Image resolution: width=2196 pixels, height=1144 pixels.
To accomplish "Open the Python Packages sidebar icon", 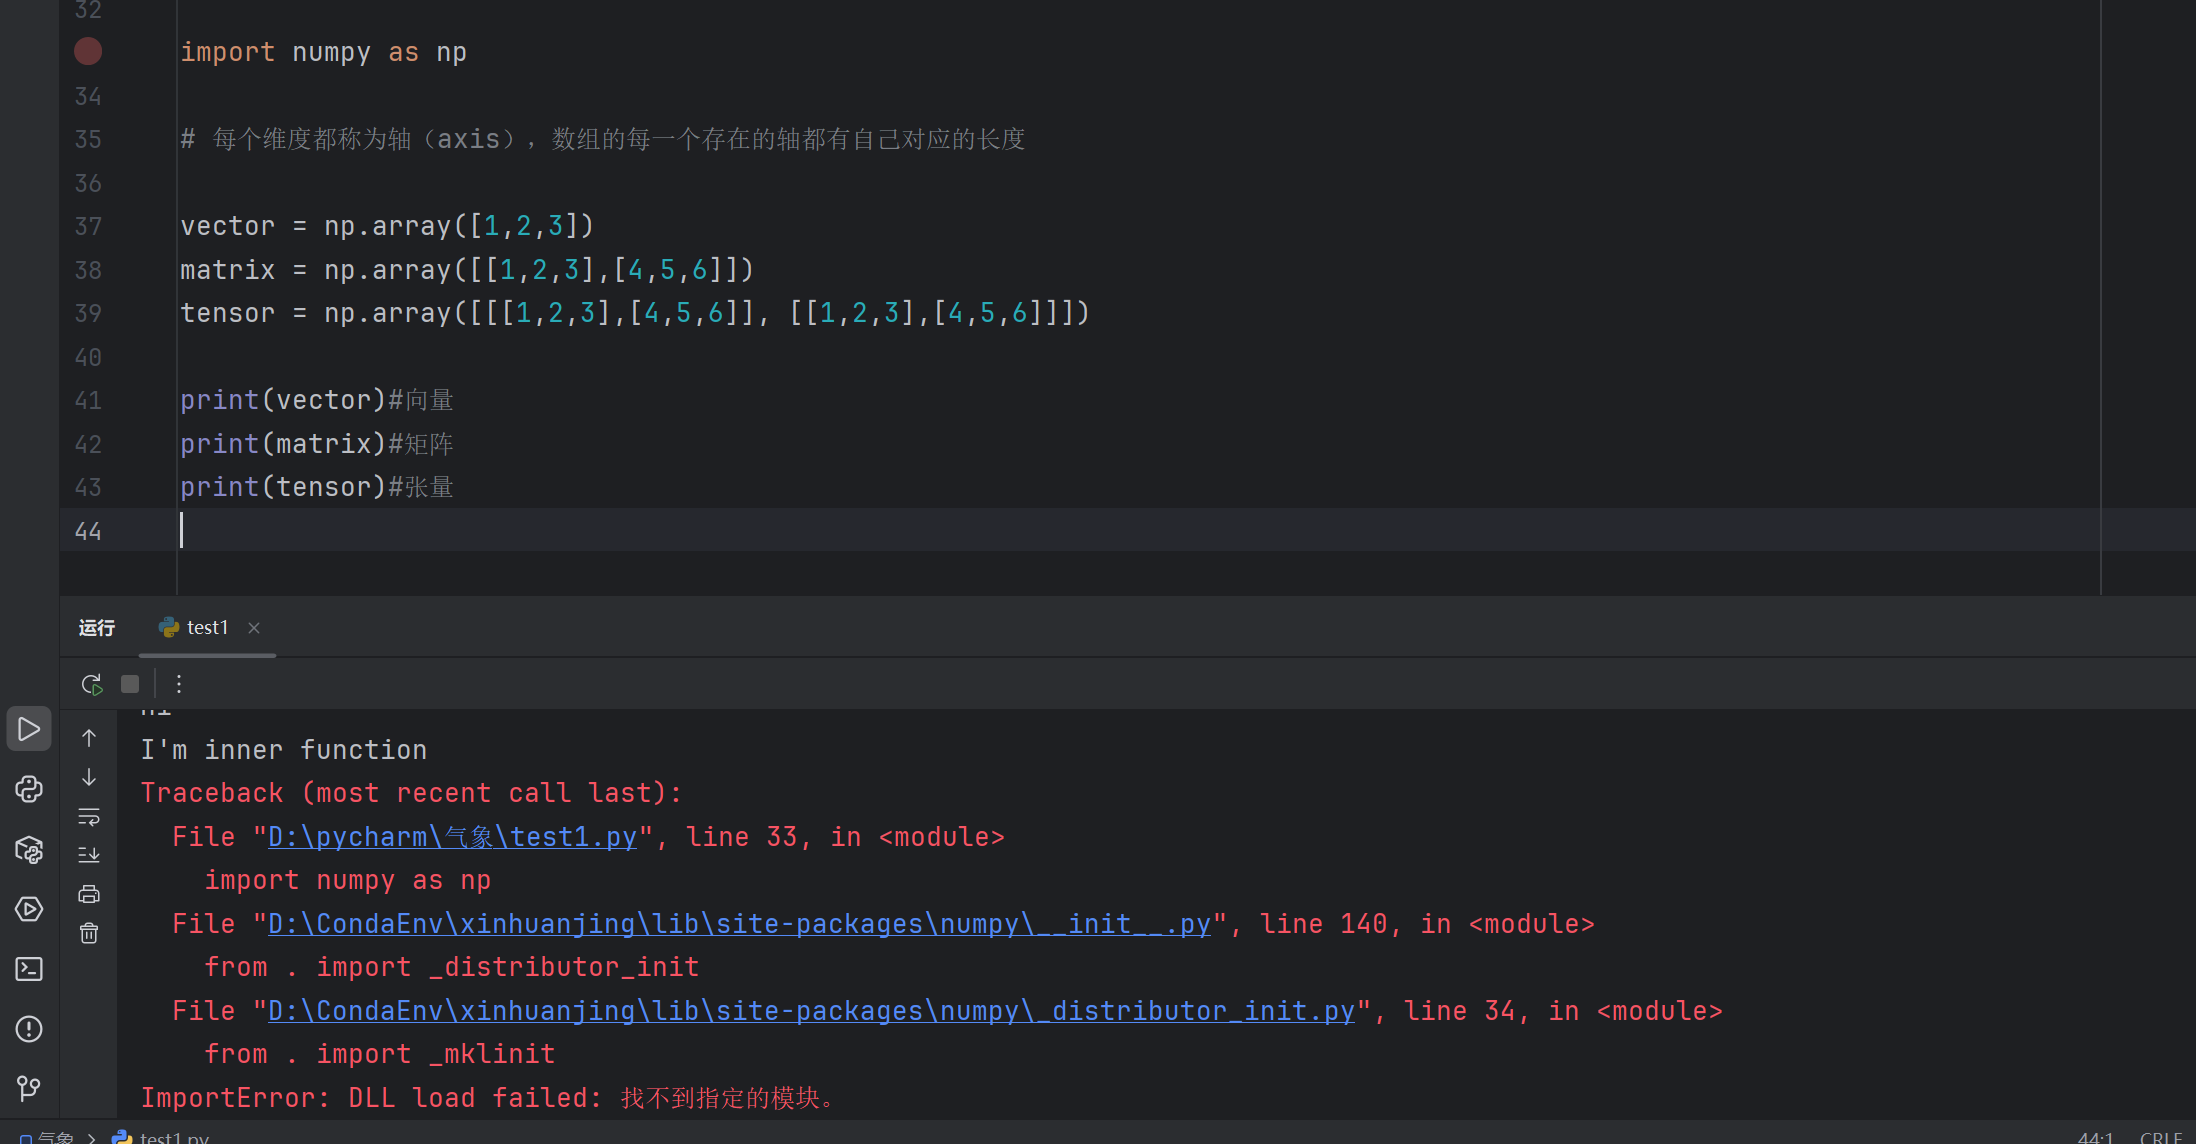I will (x=29, y=849).
